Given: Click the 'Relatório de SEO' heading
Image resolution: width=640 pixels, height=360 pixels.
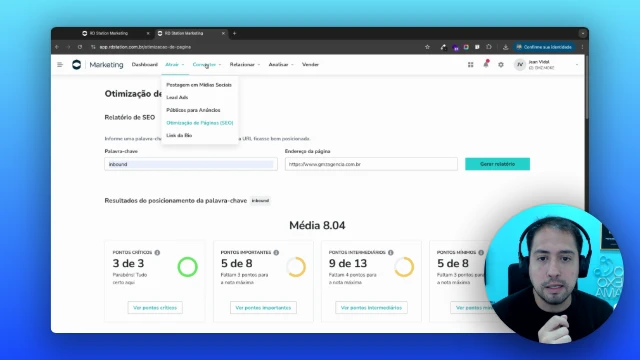Looking at the screenshot, I should click(x=130, y=118).
